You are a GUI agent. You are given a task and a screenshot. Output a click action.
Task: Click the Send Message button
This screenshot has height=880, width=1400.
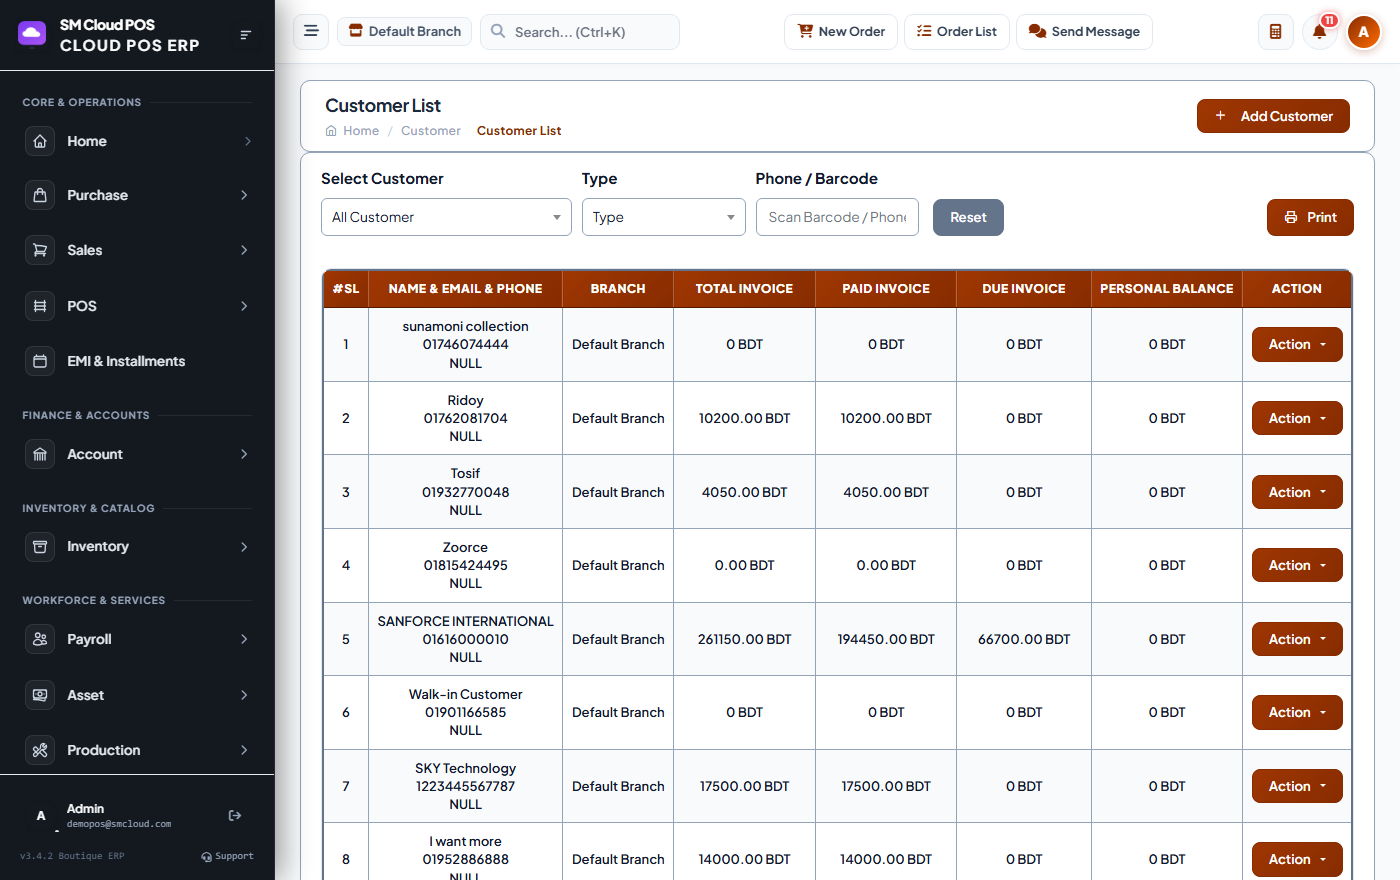click(x=1084, y=32)
